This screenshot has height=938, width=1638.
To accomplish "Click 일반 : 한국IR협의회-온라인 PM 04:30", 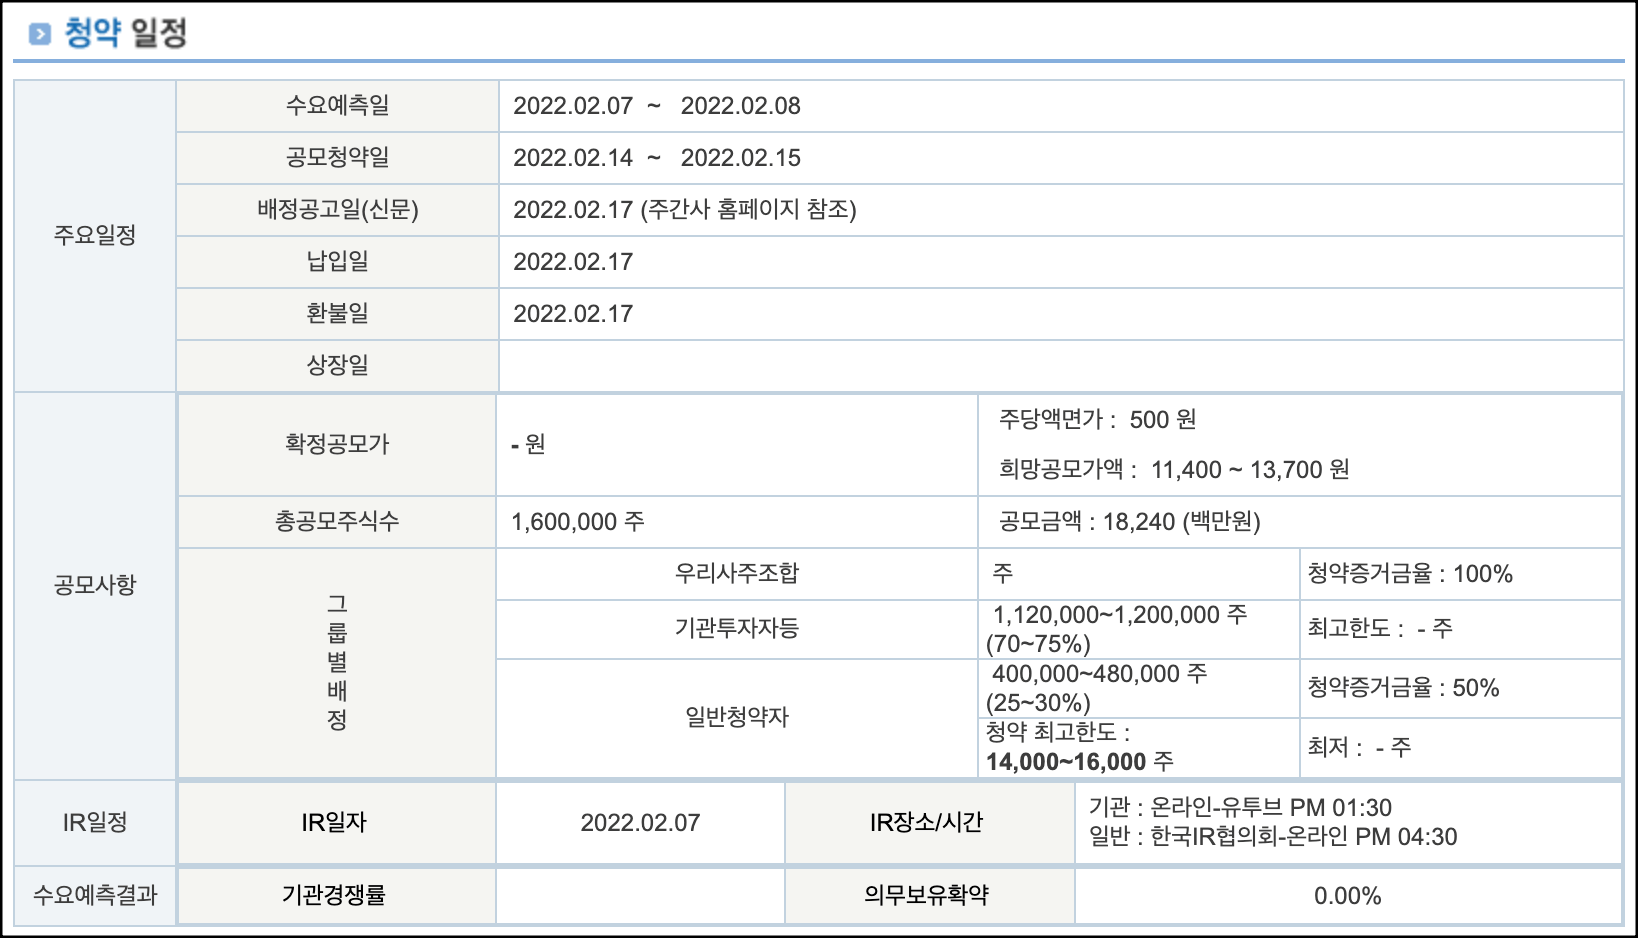I will click(1273, 836).
